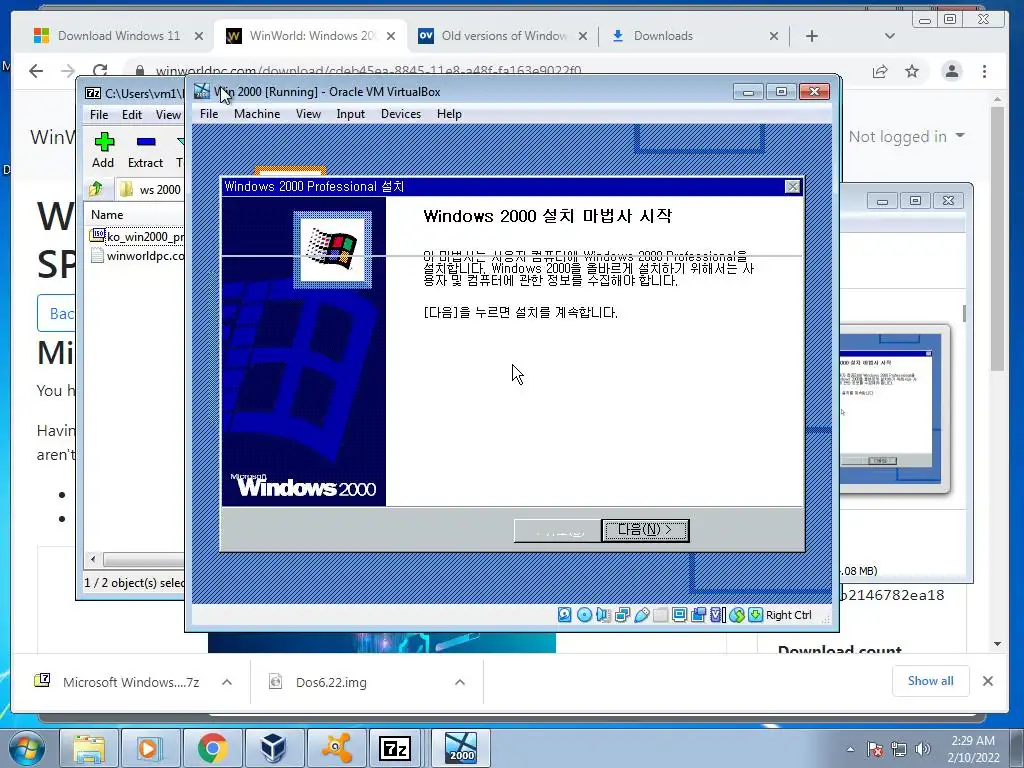Click the Dos6.22.img download item
The height and width of the screenshot is (768, 1024).
(x=330, y=682)
